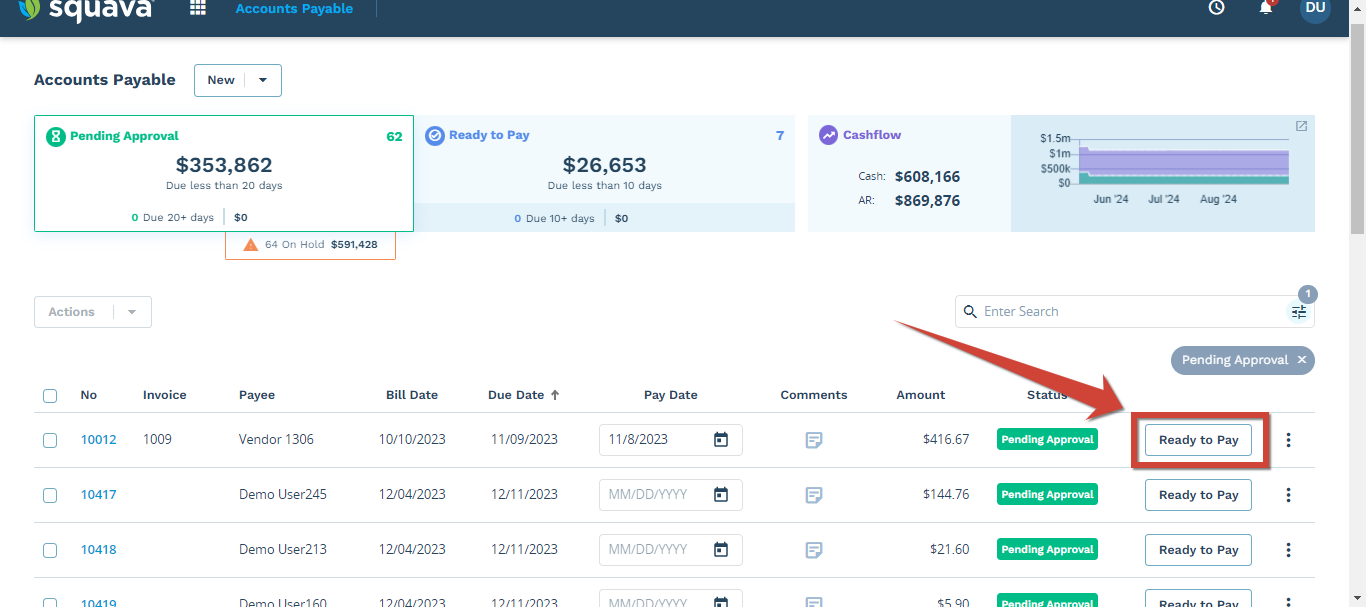Check the row 10012 checkbox

point(50,440)
